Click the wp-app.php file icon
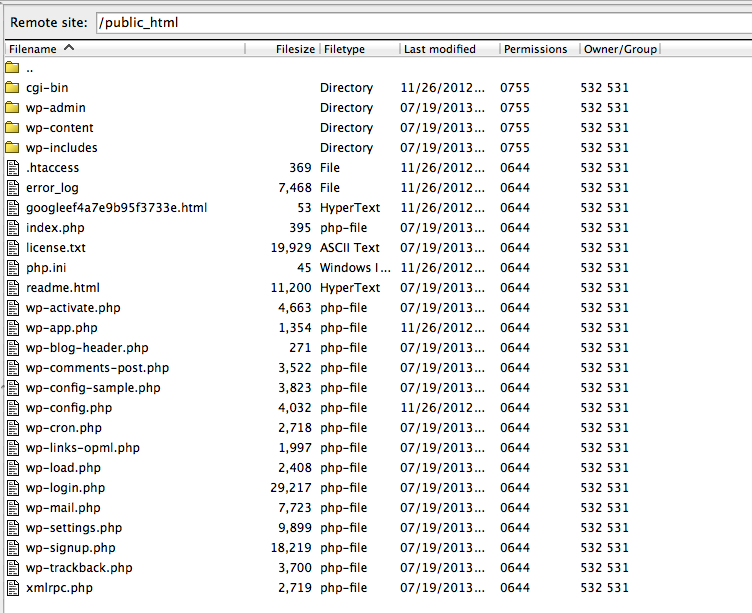Image resolution: width=752 pixels, height=613 pixels. 13,328
